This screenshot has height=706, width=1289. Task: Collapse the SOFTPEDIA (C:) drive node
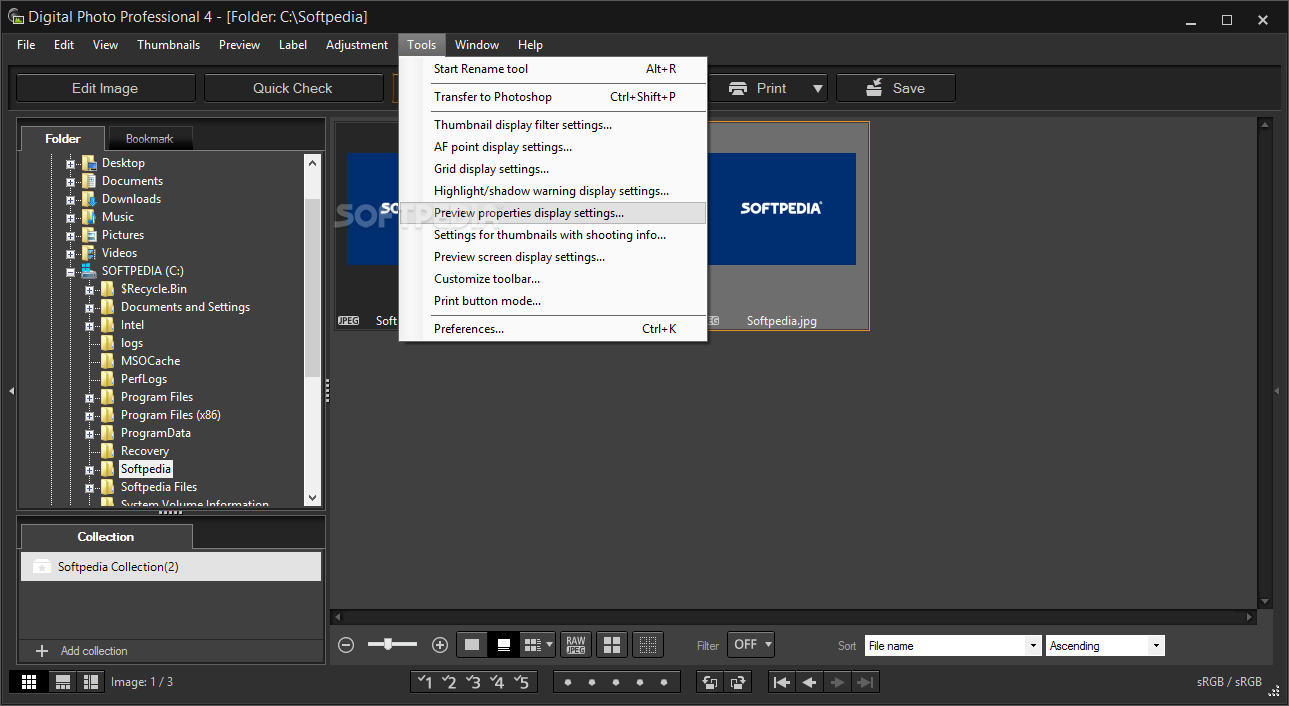pos(71,271)
